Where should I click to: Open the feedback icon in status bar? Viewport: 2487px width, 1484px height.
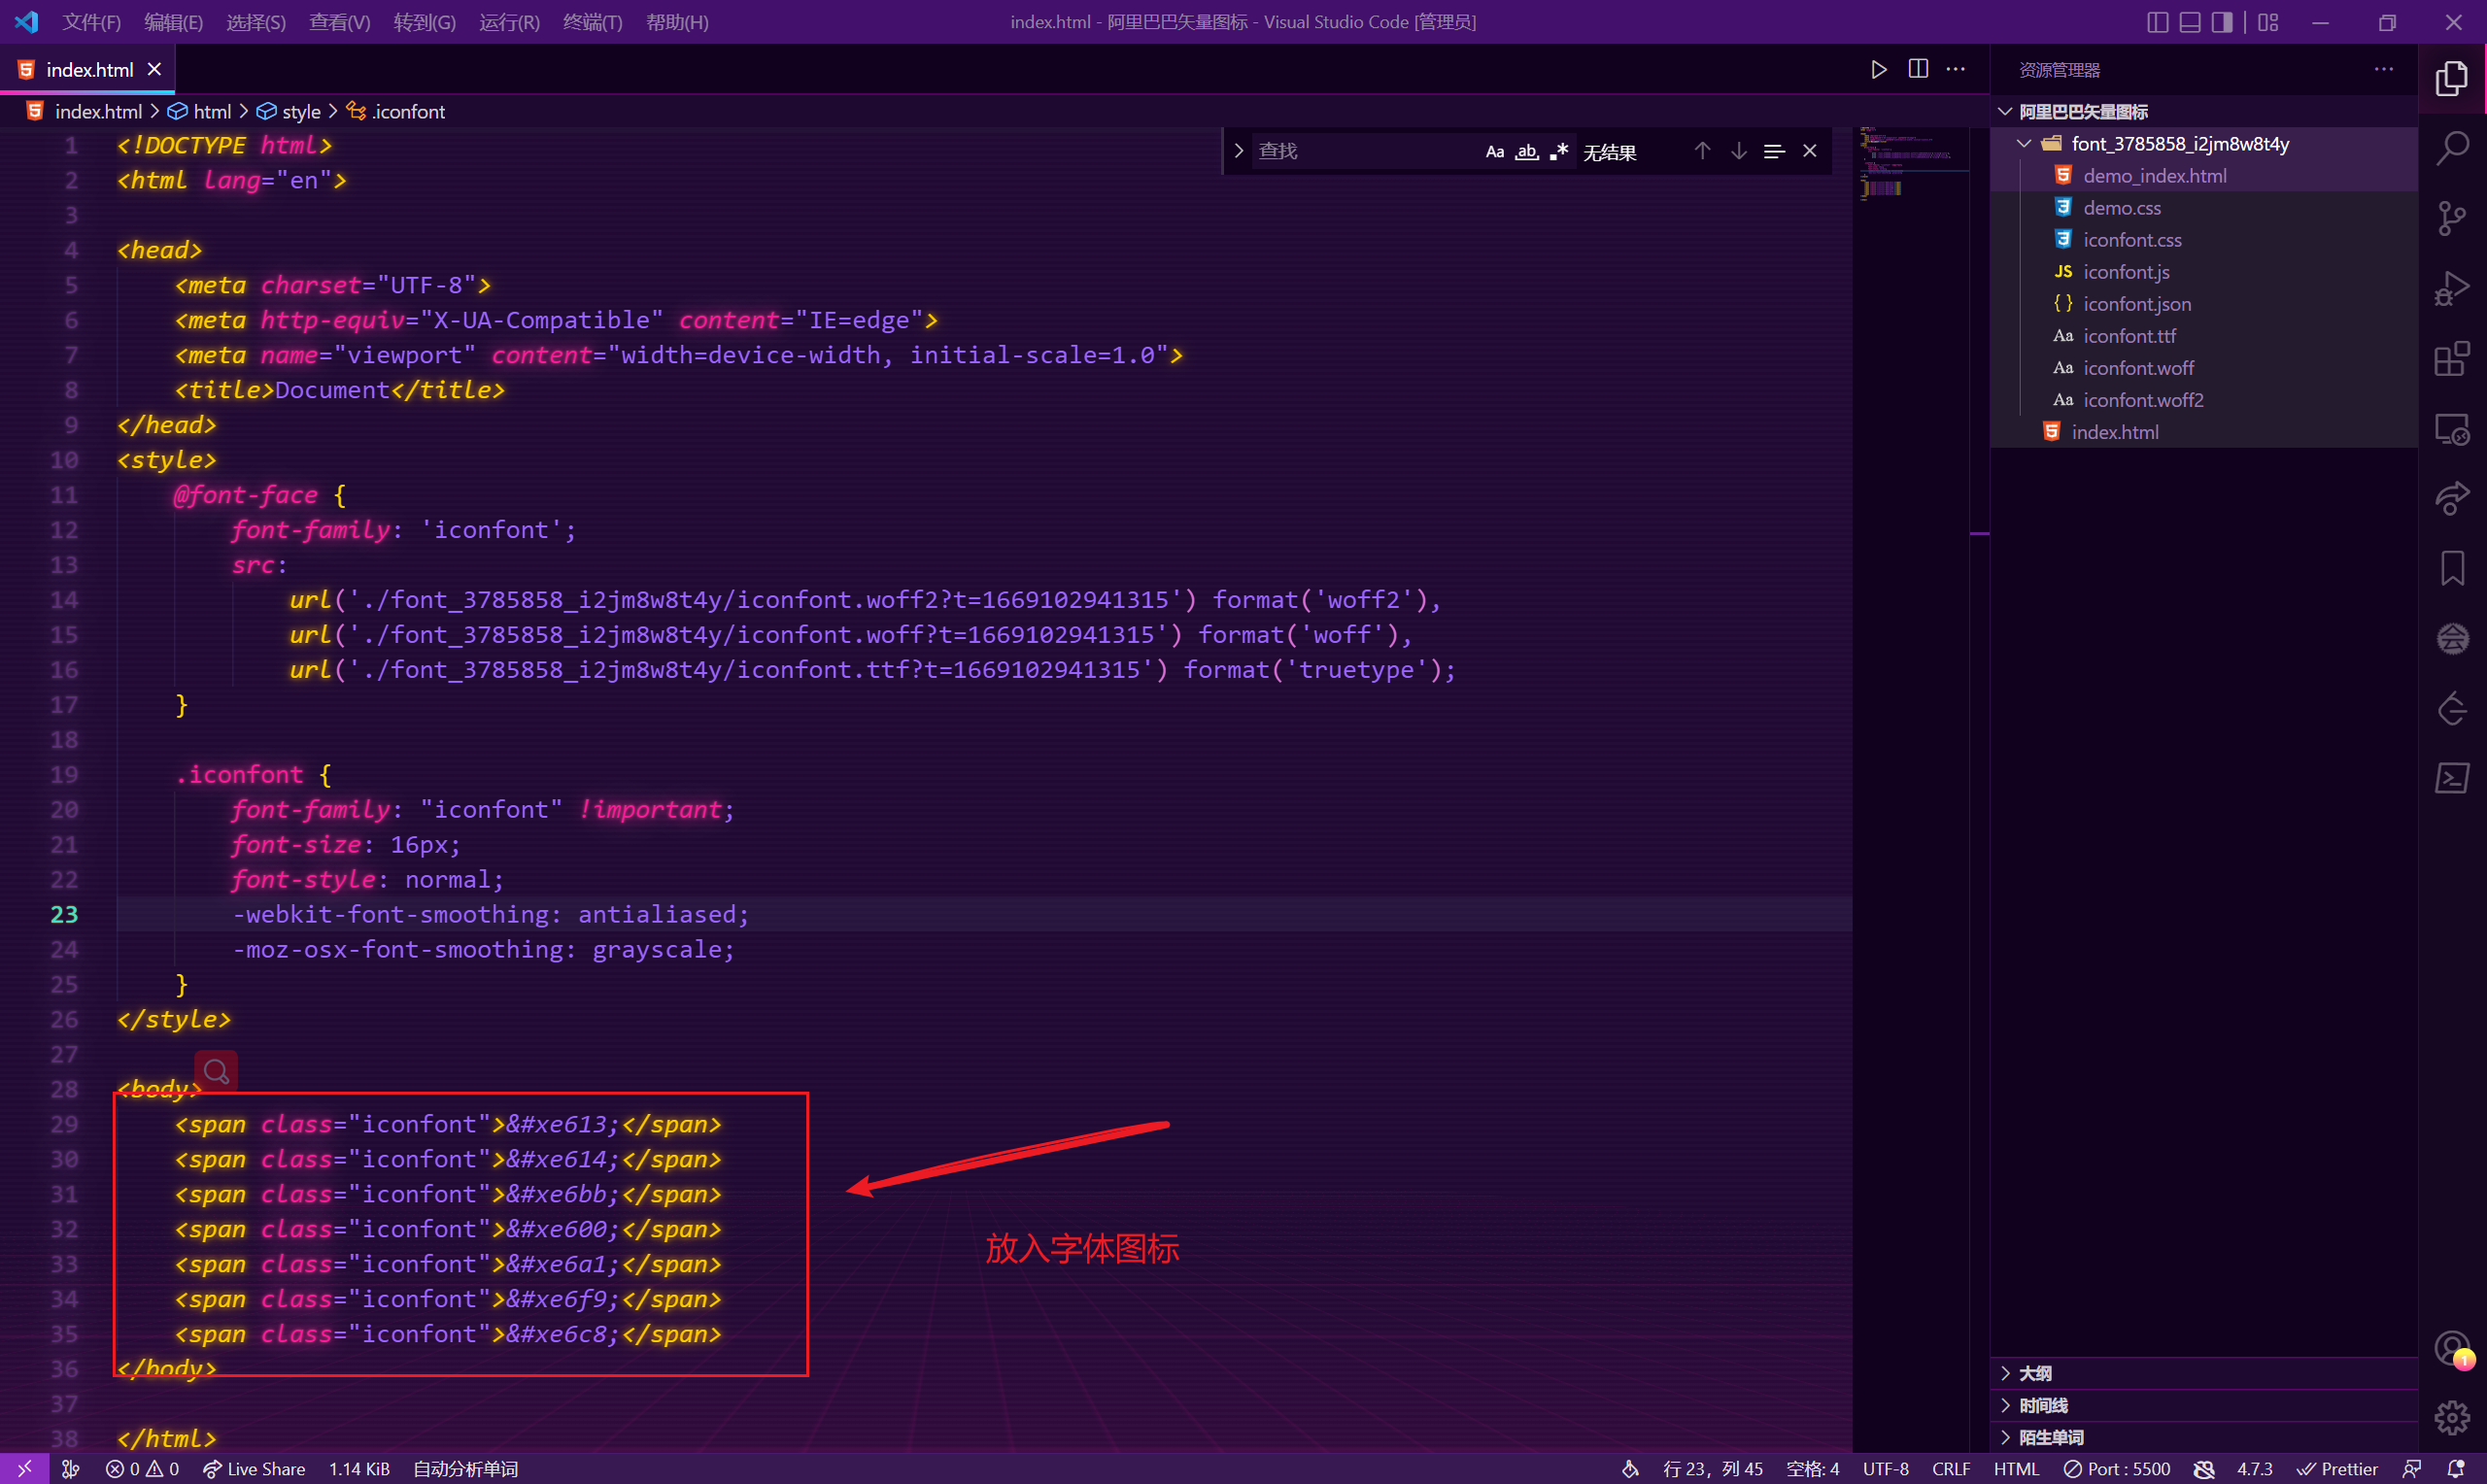pos(2411,1468)
